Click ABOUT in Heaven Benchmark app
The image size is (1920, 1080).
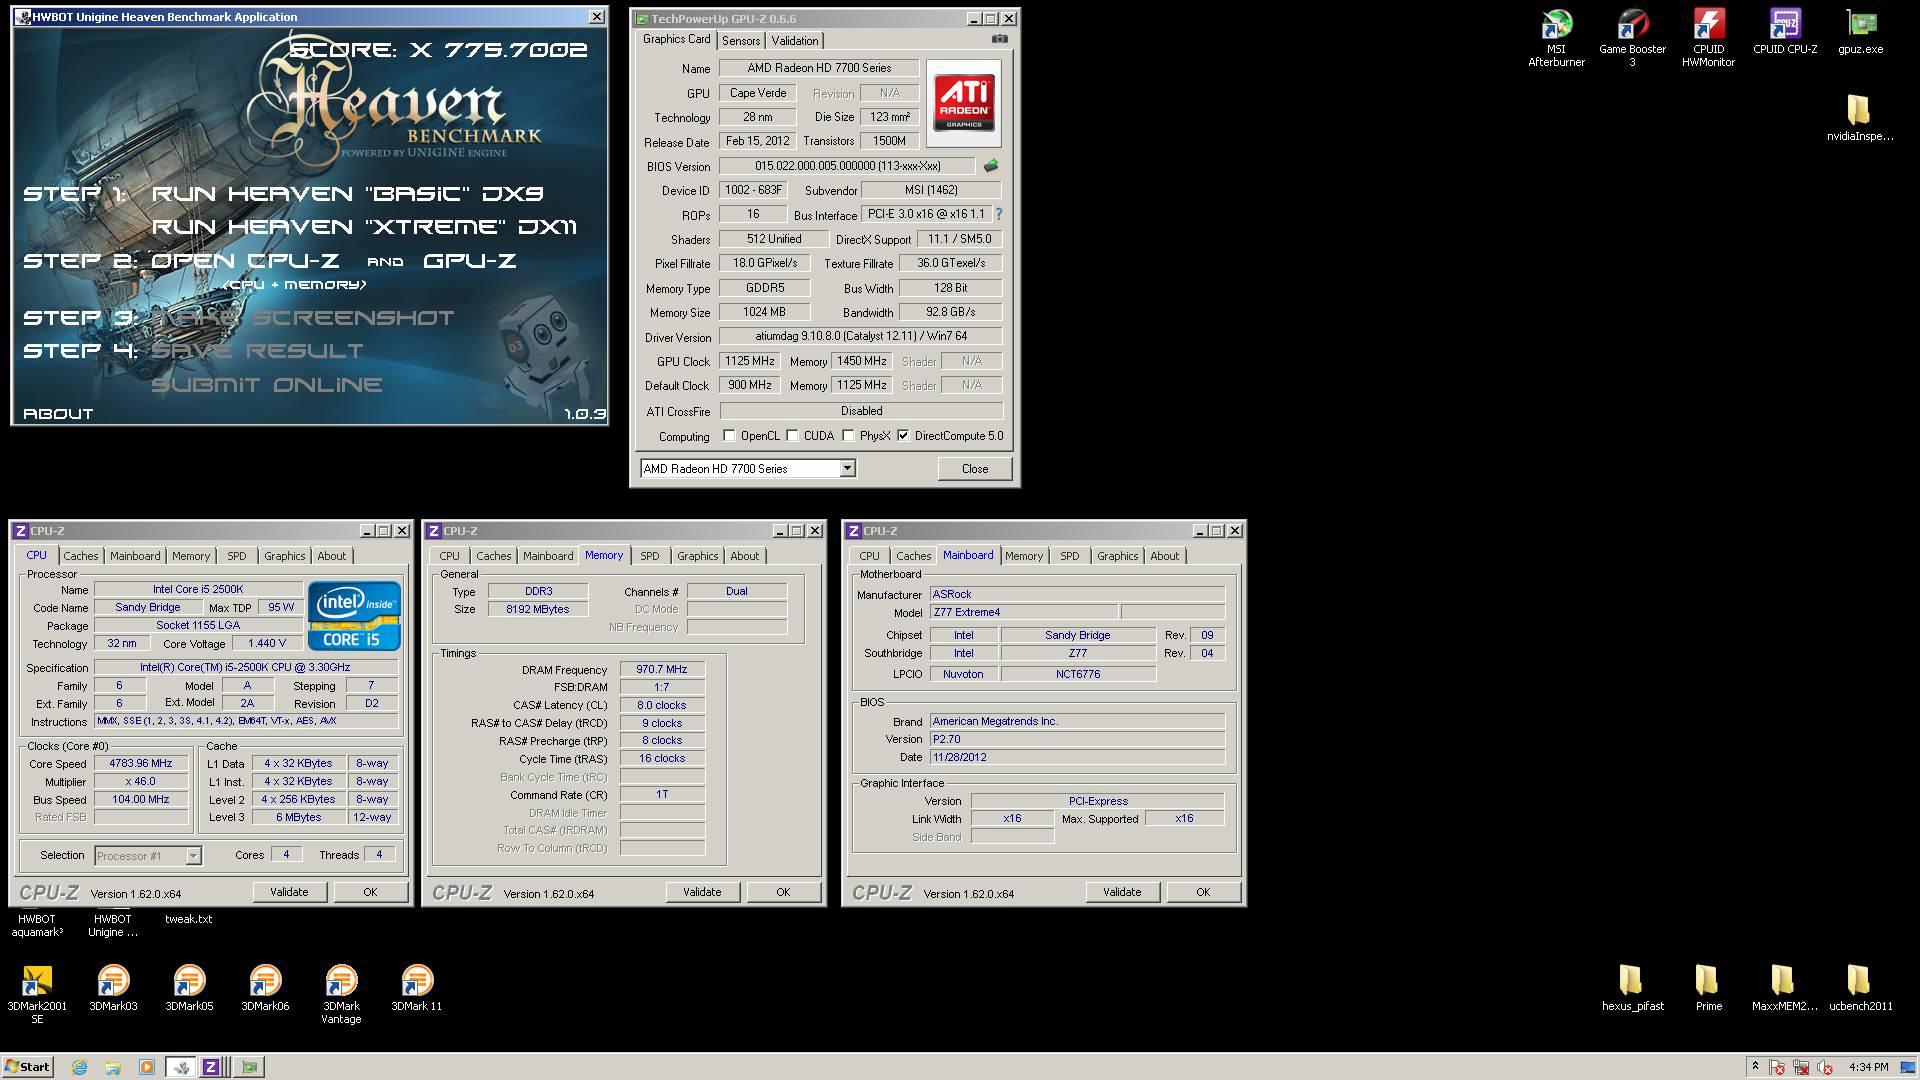[58, 413]
